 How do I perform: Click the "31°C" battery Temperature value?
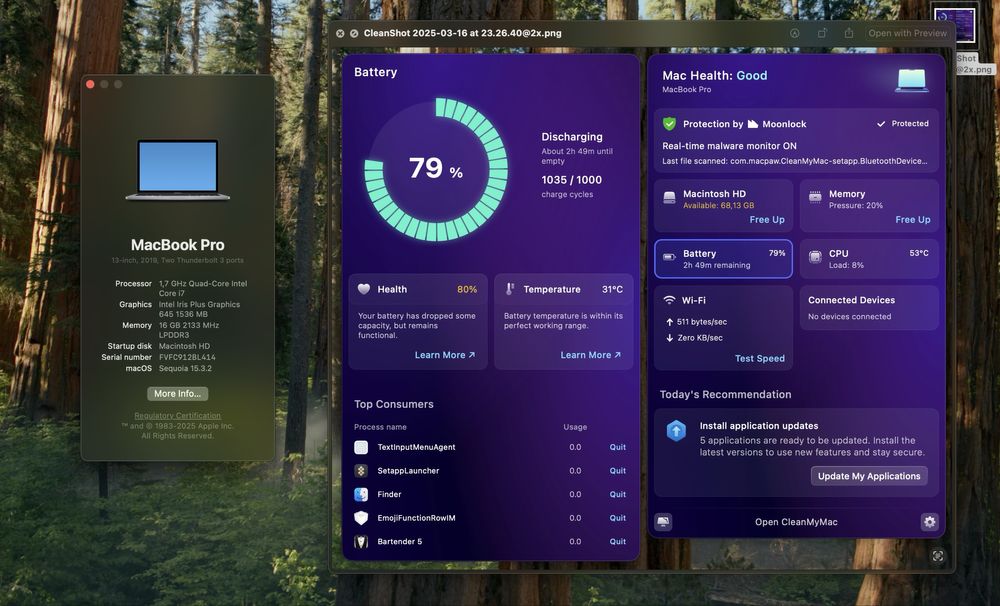click(x=612, y=289)
